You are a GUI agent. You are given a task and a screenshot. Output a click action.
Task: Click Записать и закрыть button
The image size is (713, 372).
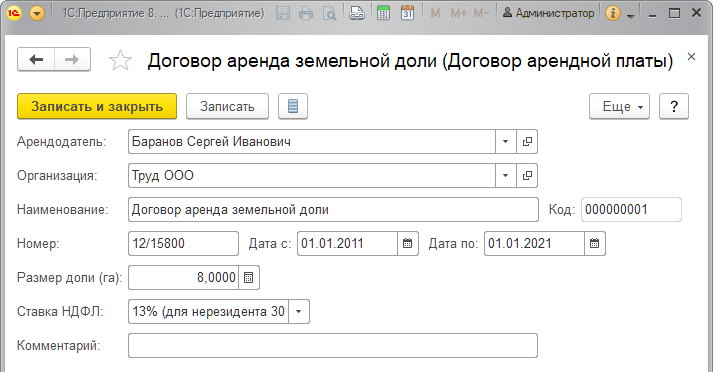pyautogui.click(x=97, y=106)
